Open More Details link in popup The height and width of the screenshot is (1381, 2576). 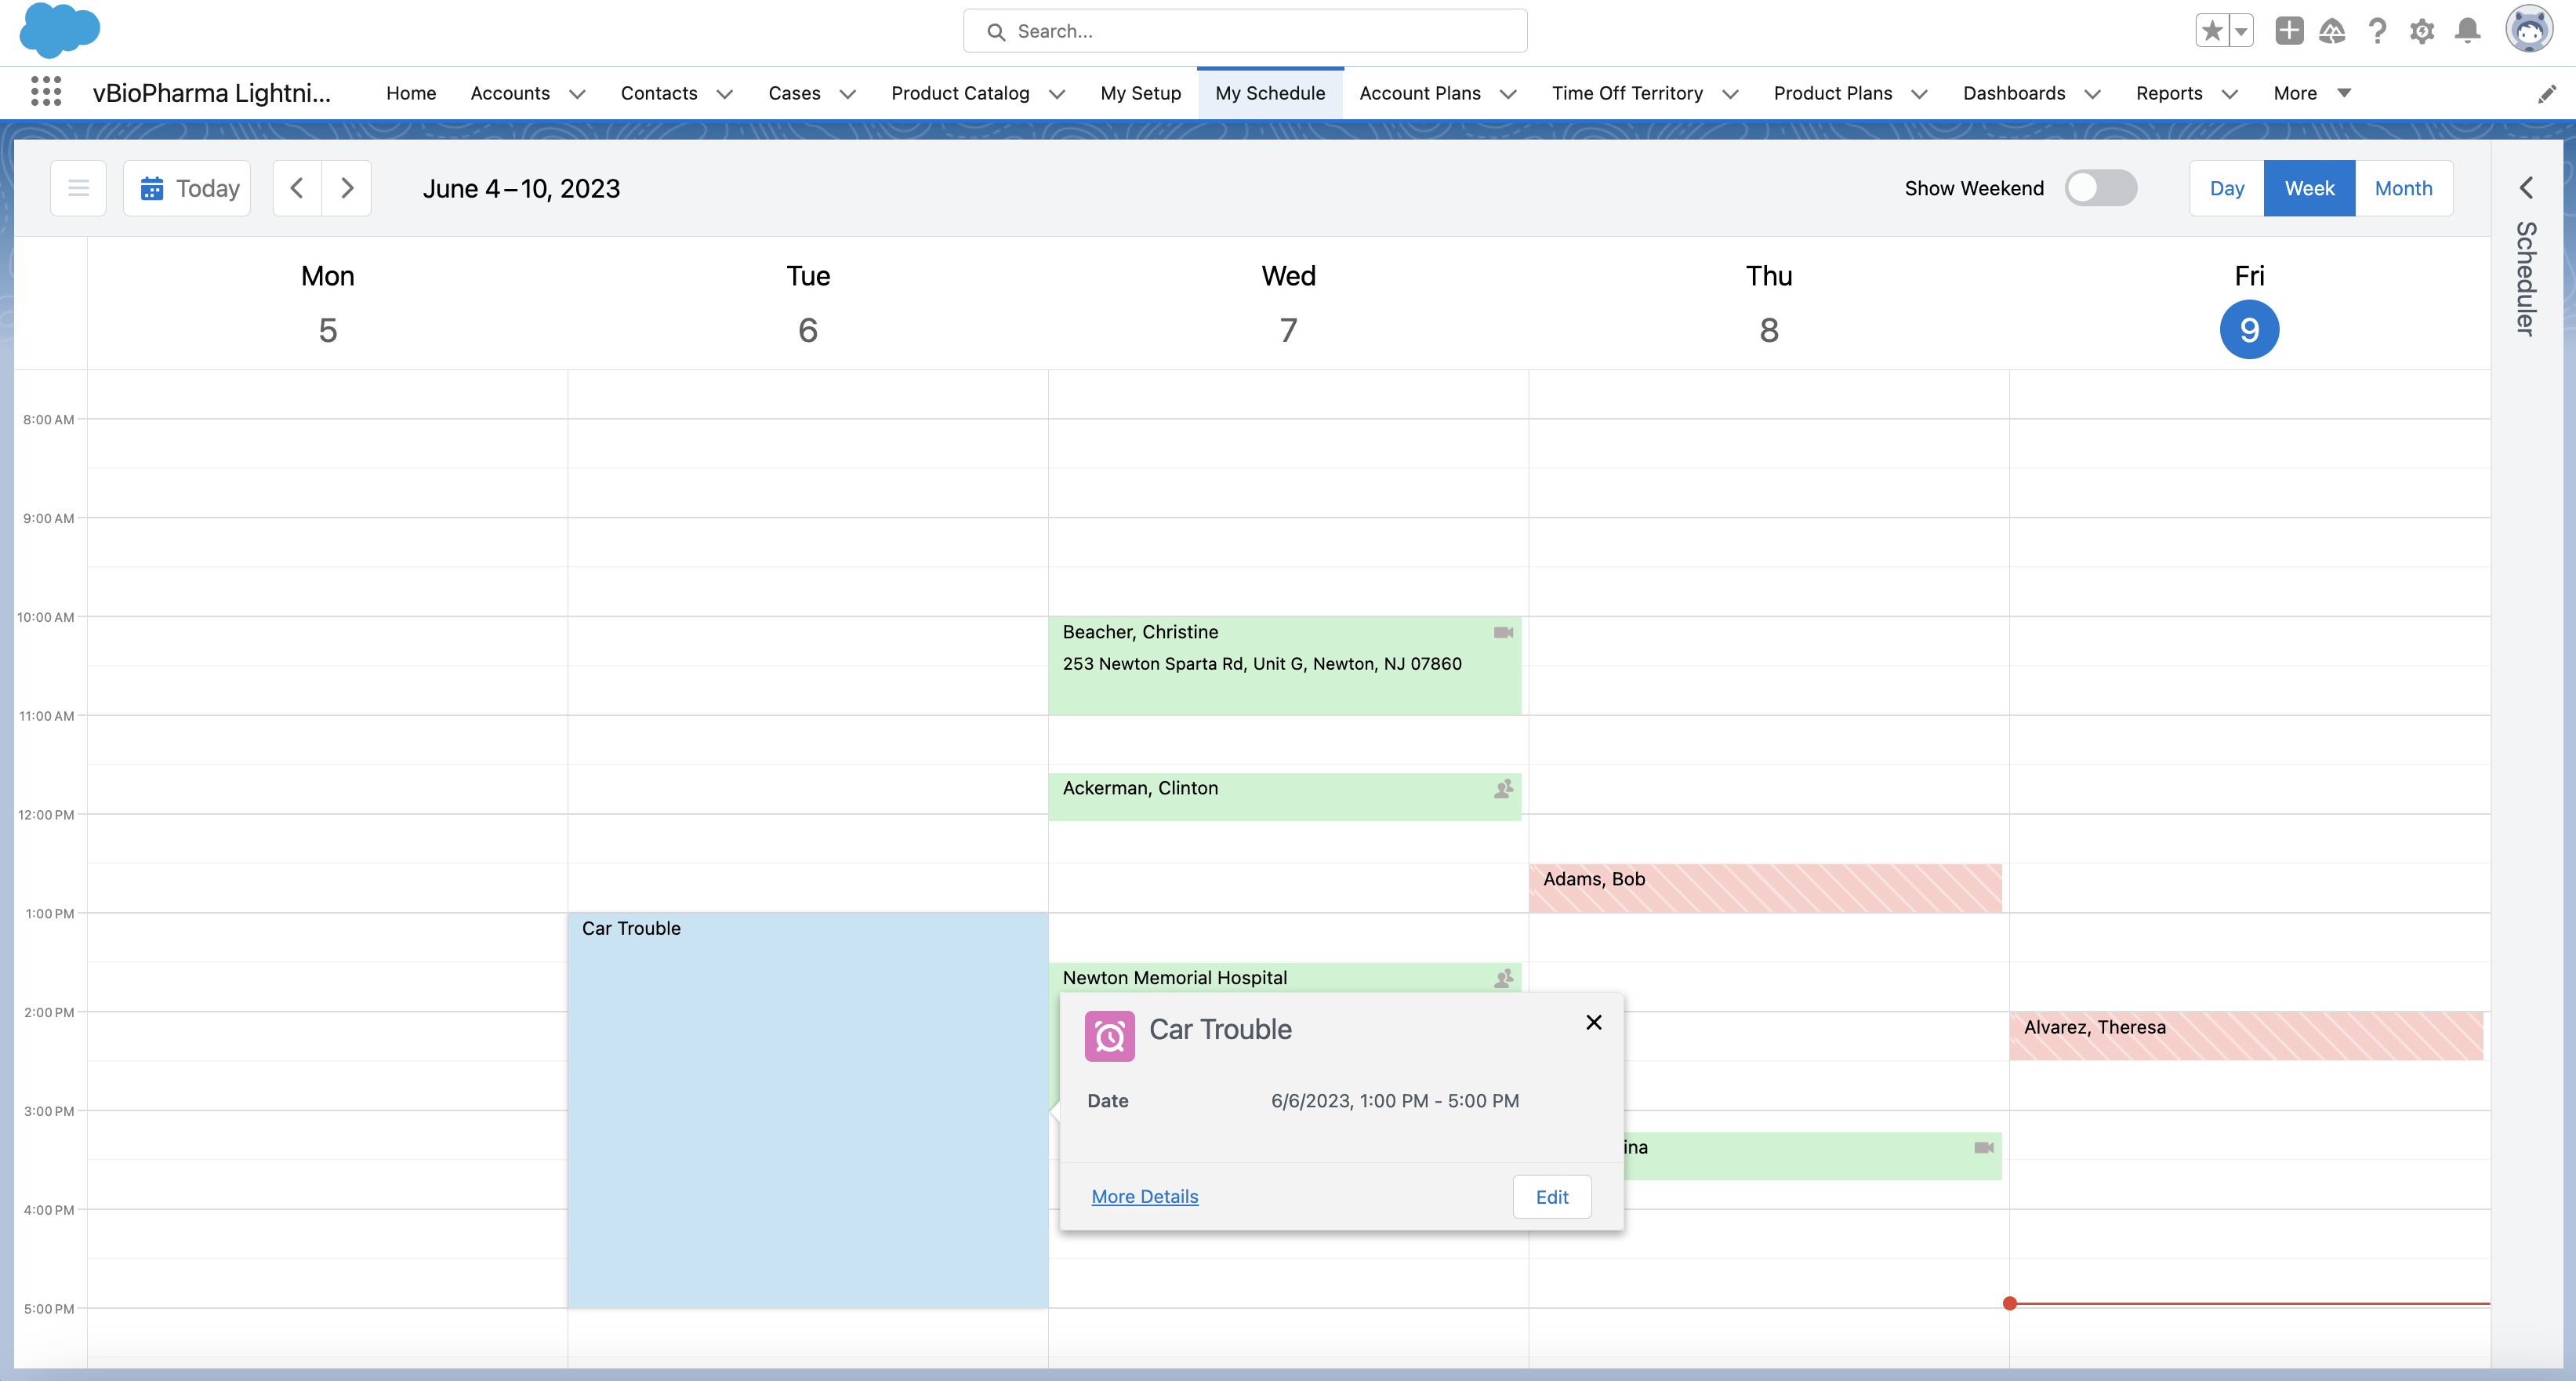(1144, 1197)
